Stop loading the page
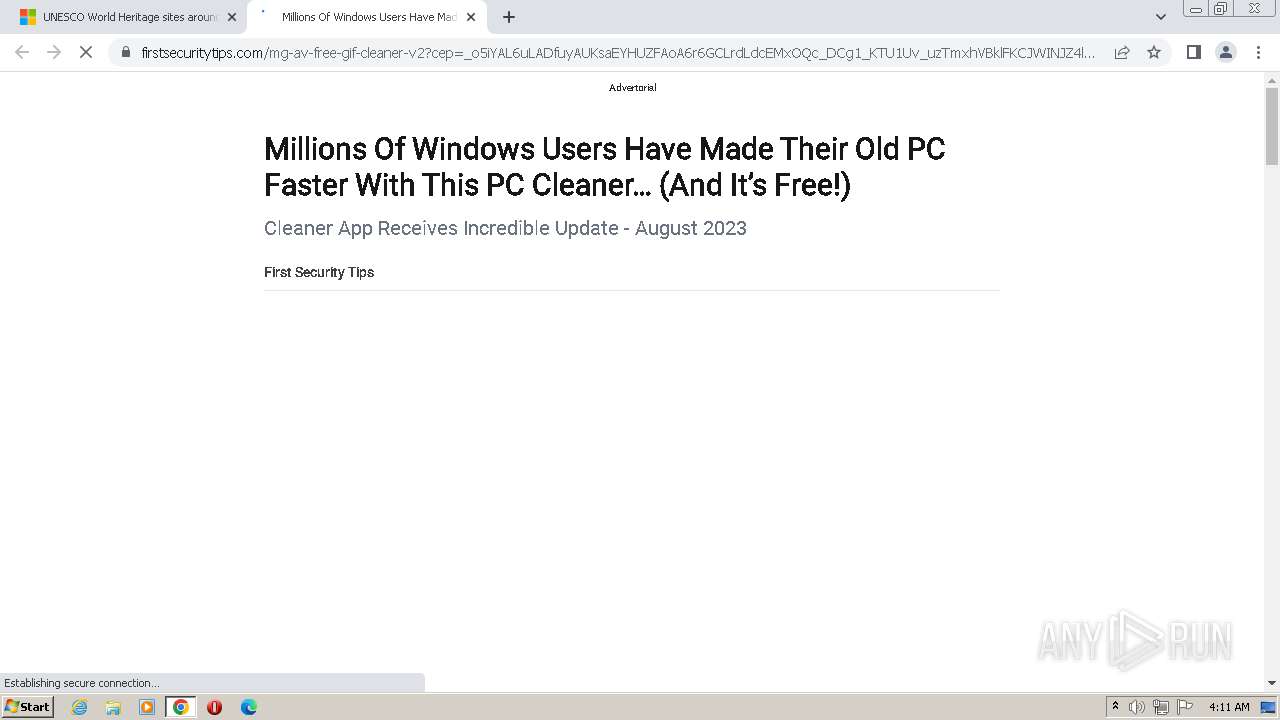Viewport: 1280px width, 720px height. [x=86, y=52]
